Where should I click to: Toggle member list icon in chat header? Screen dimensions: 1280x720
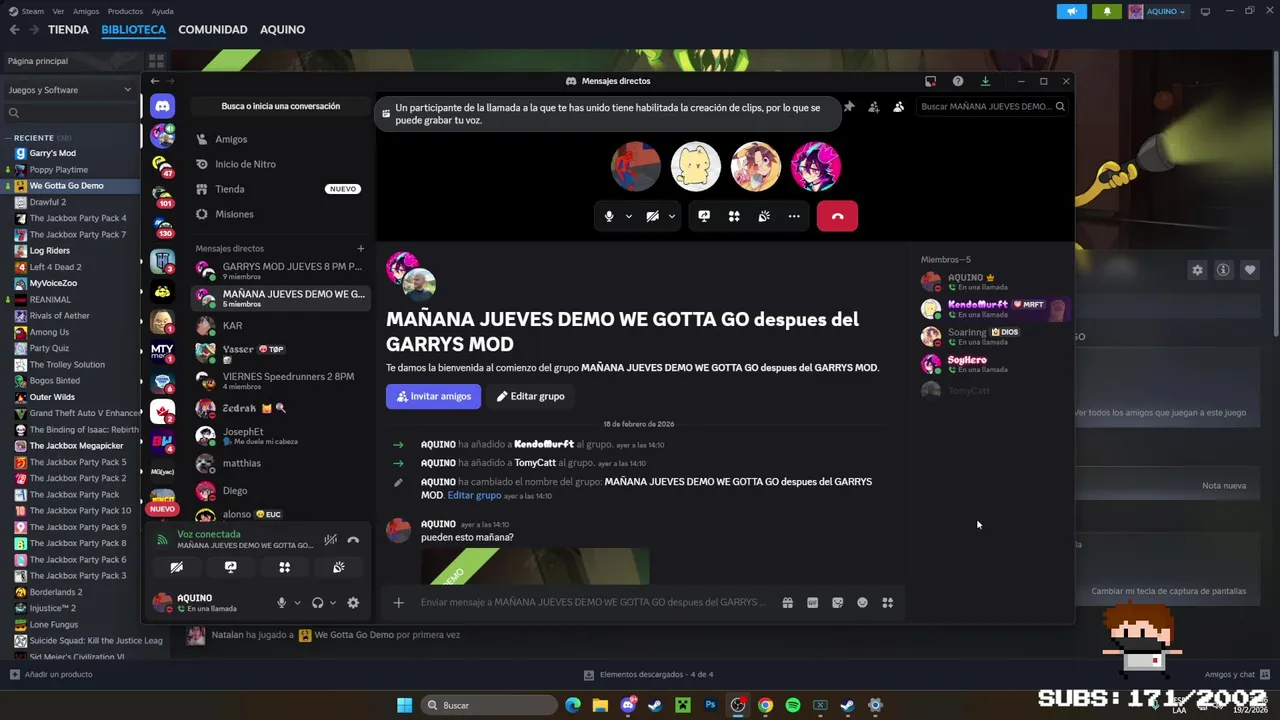pos(898,106)
